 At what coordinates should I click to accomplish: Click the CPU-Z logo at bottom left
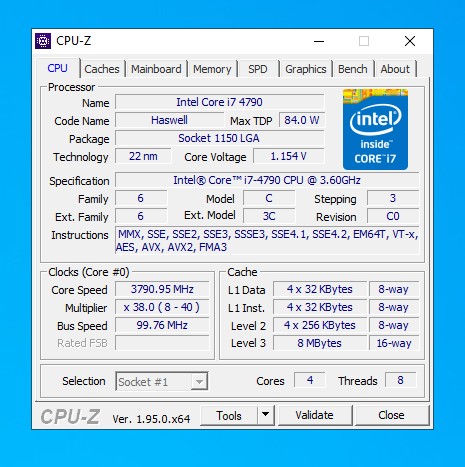pos(70,417)
